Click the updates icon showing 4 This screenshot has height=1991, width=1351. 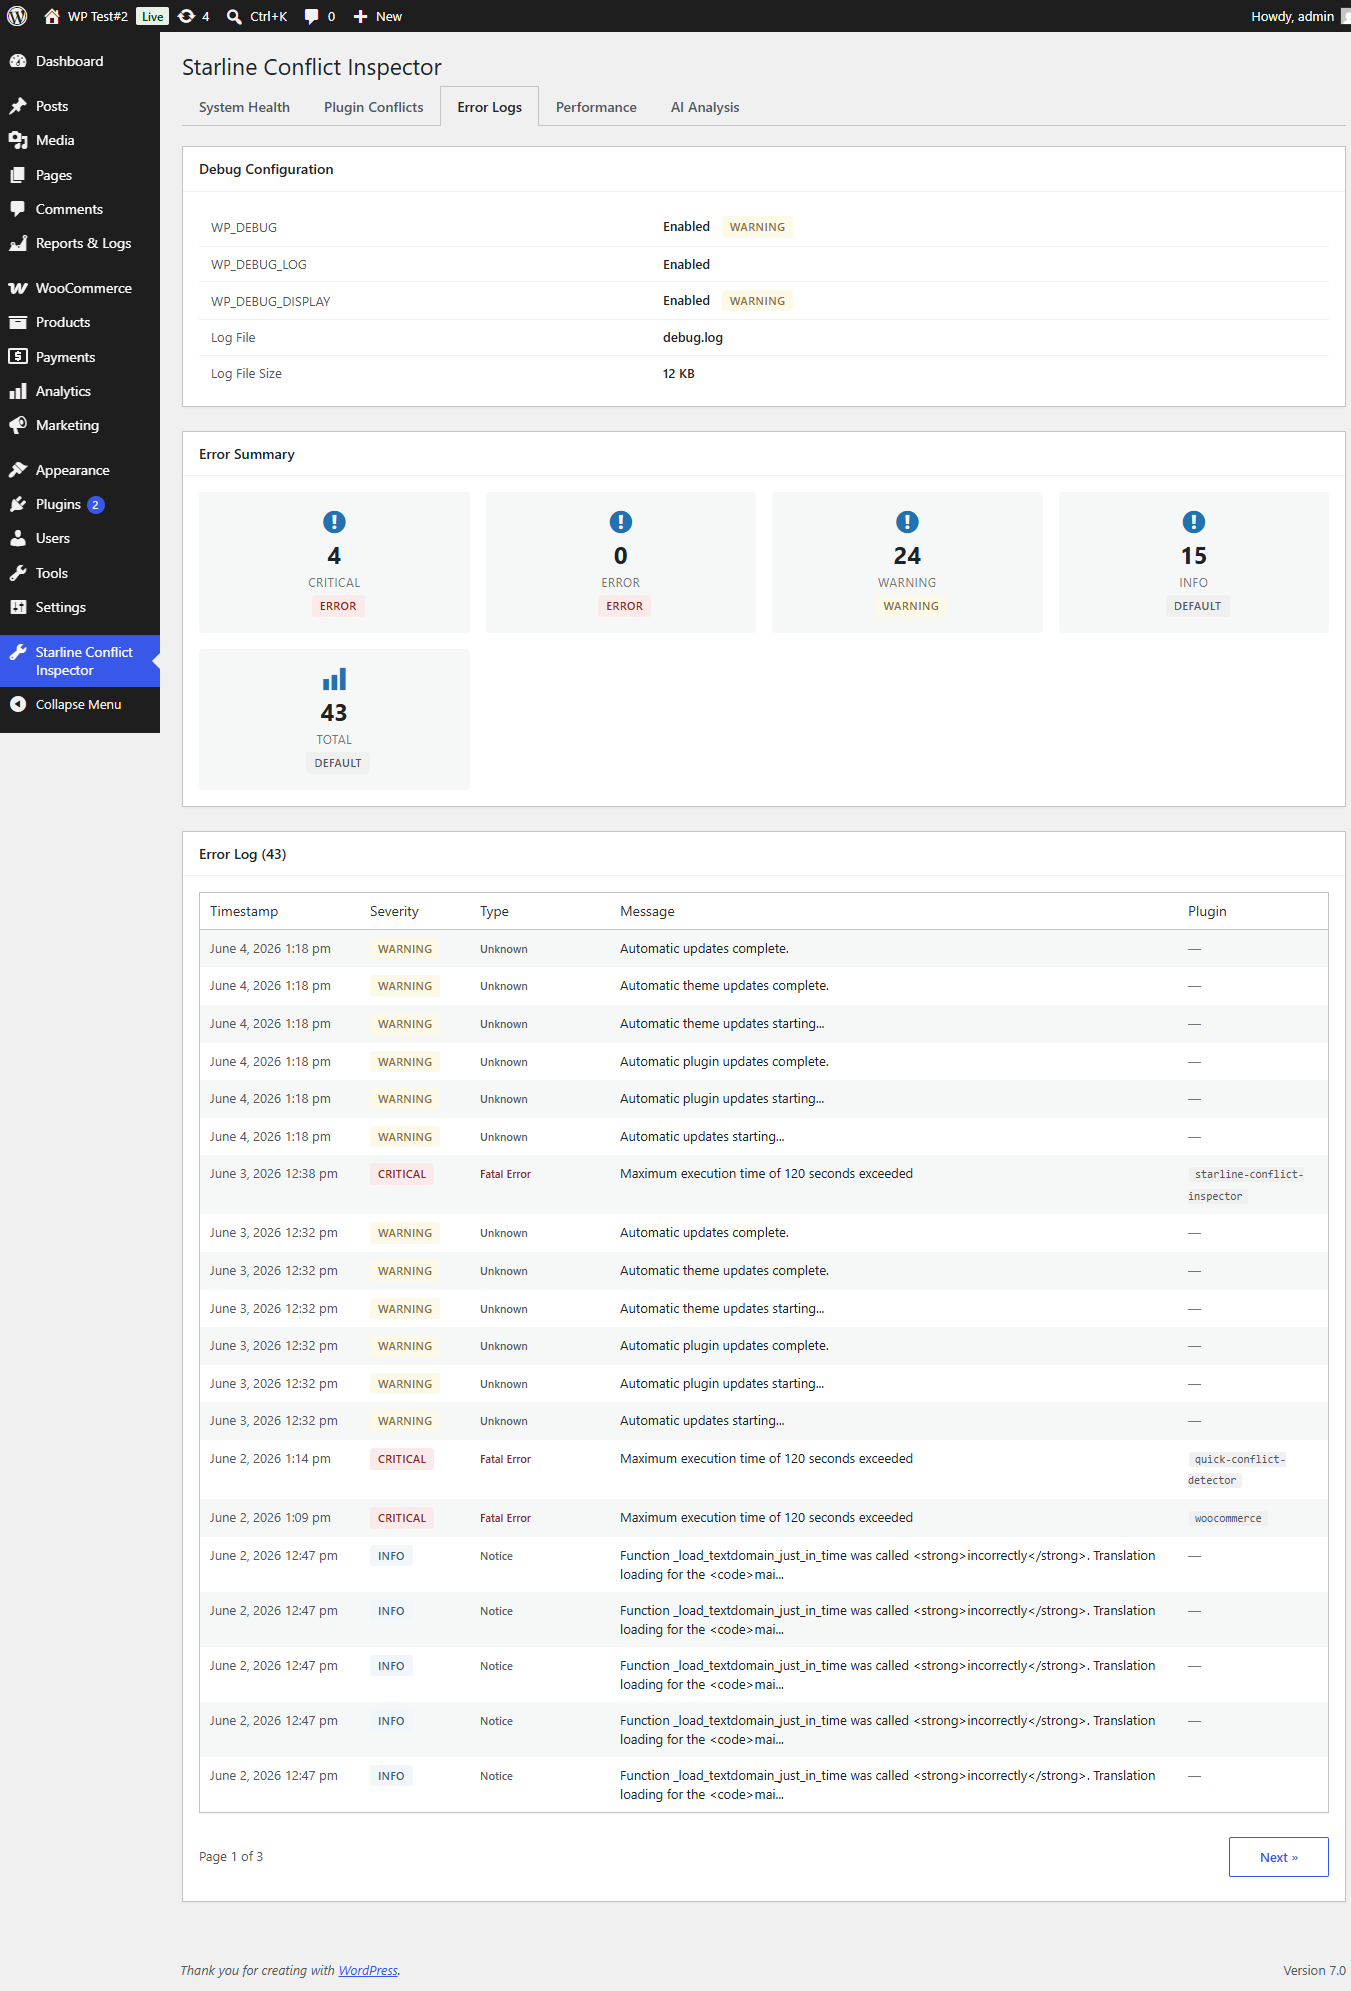click(x=186, y=16)
